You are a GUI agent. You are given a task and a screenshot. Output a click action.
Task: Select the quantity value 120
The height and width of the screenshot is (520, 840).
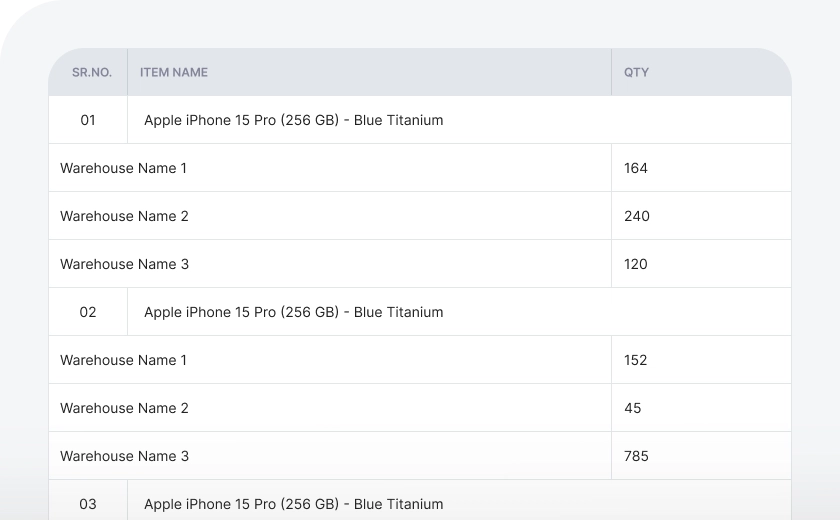tap(636, 264)
